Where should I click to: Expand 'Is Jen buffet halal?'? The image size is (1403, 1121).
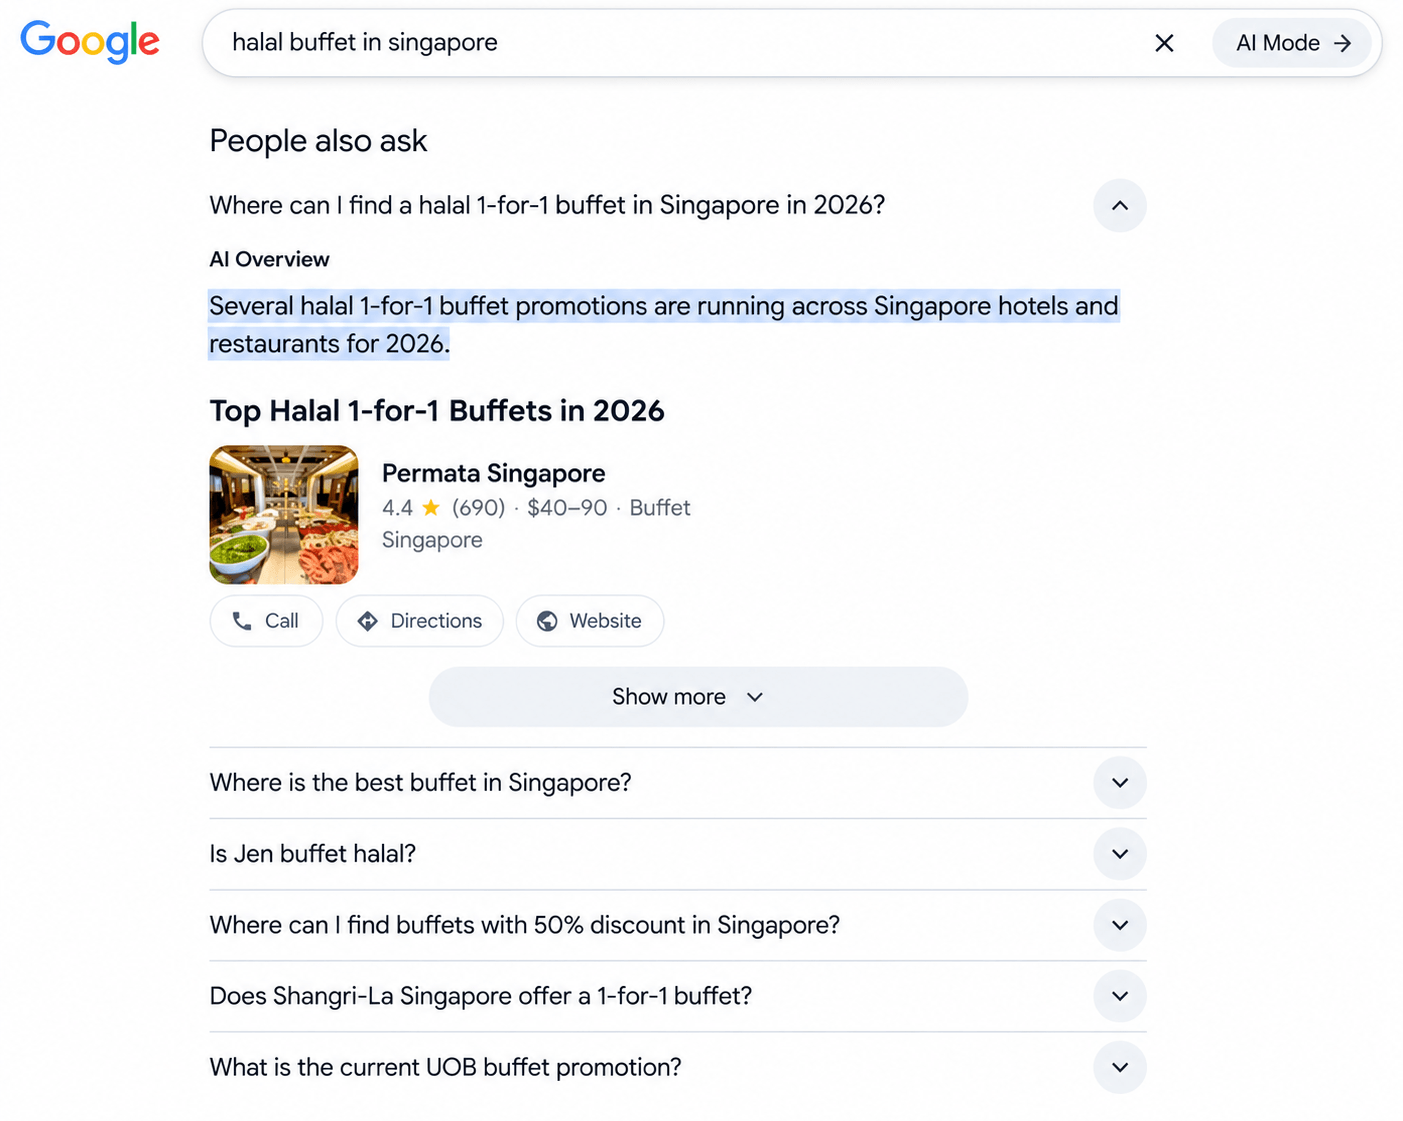678,854
